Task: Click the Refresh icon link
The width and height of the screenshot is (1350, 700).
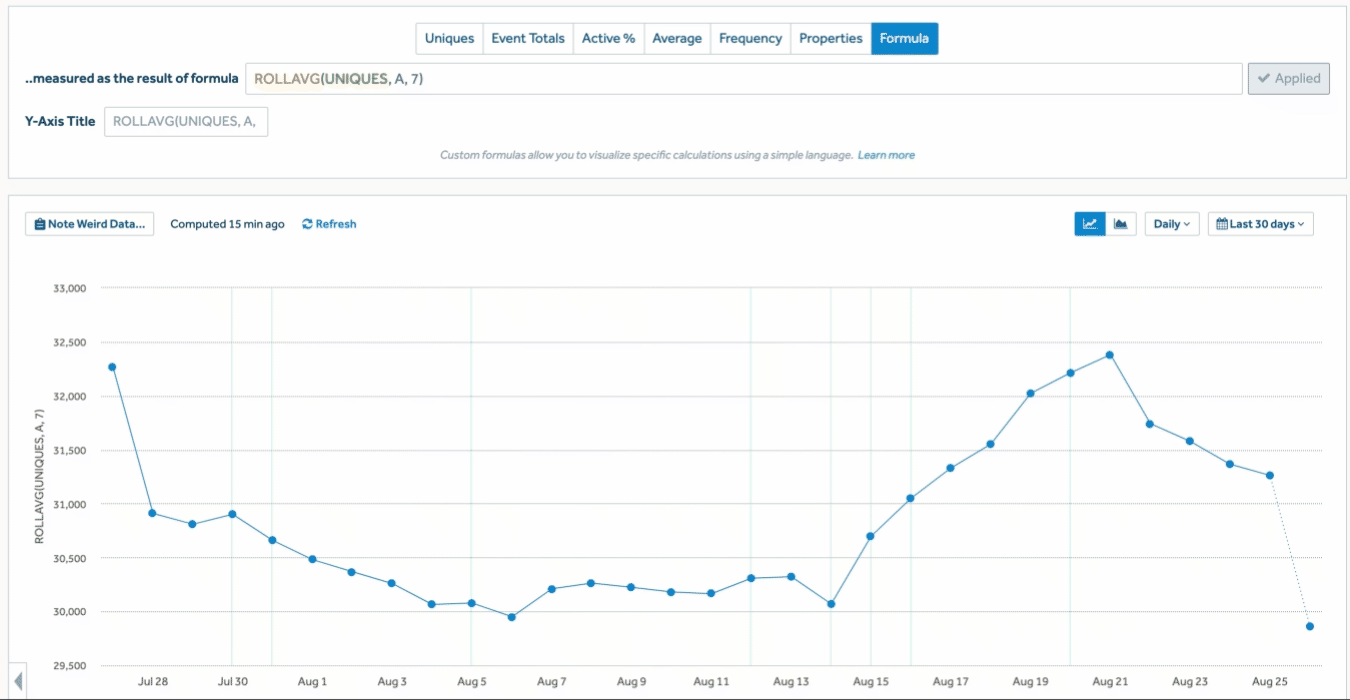Action: [329, 224]
